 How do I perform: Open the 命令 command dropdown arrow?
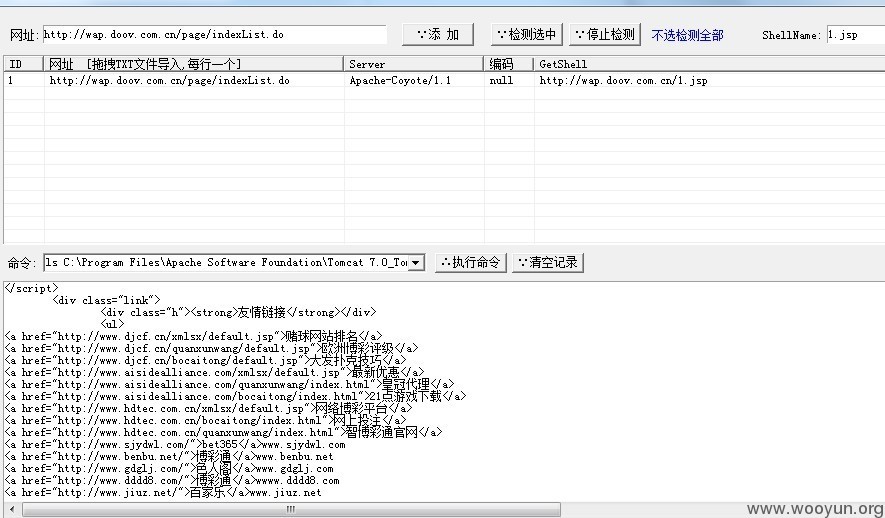(415, 262)
